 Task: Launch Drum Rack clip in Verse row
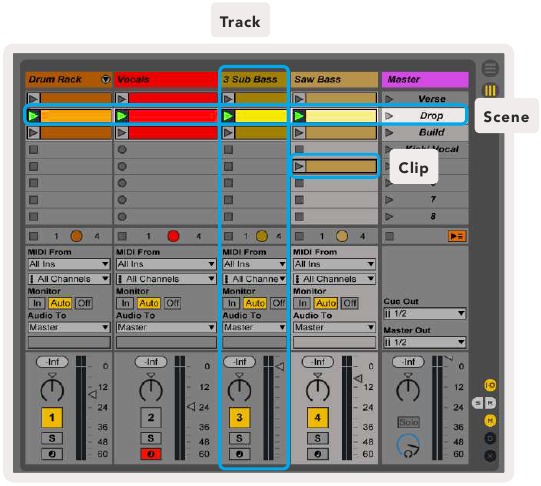coord(33,99)
